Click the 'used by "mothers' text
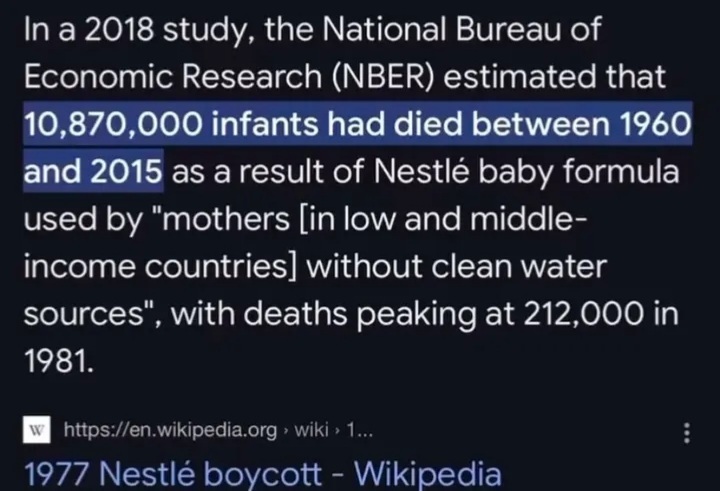This screenshot has height=491, width=720. tap(157, 219)
